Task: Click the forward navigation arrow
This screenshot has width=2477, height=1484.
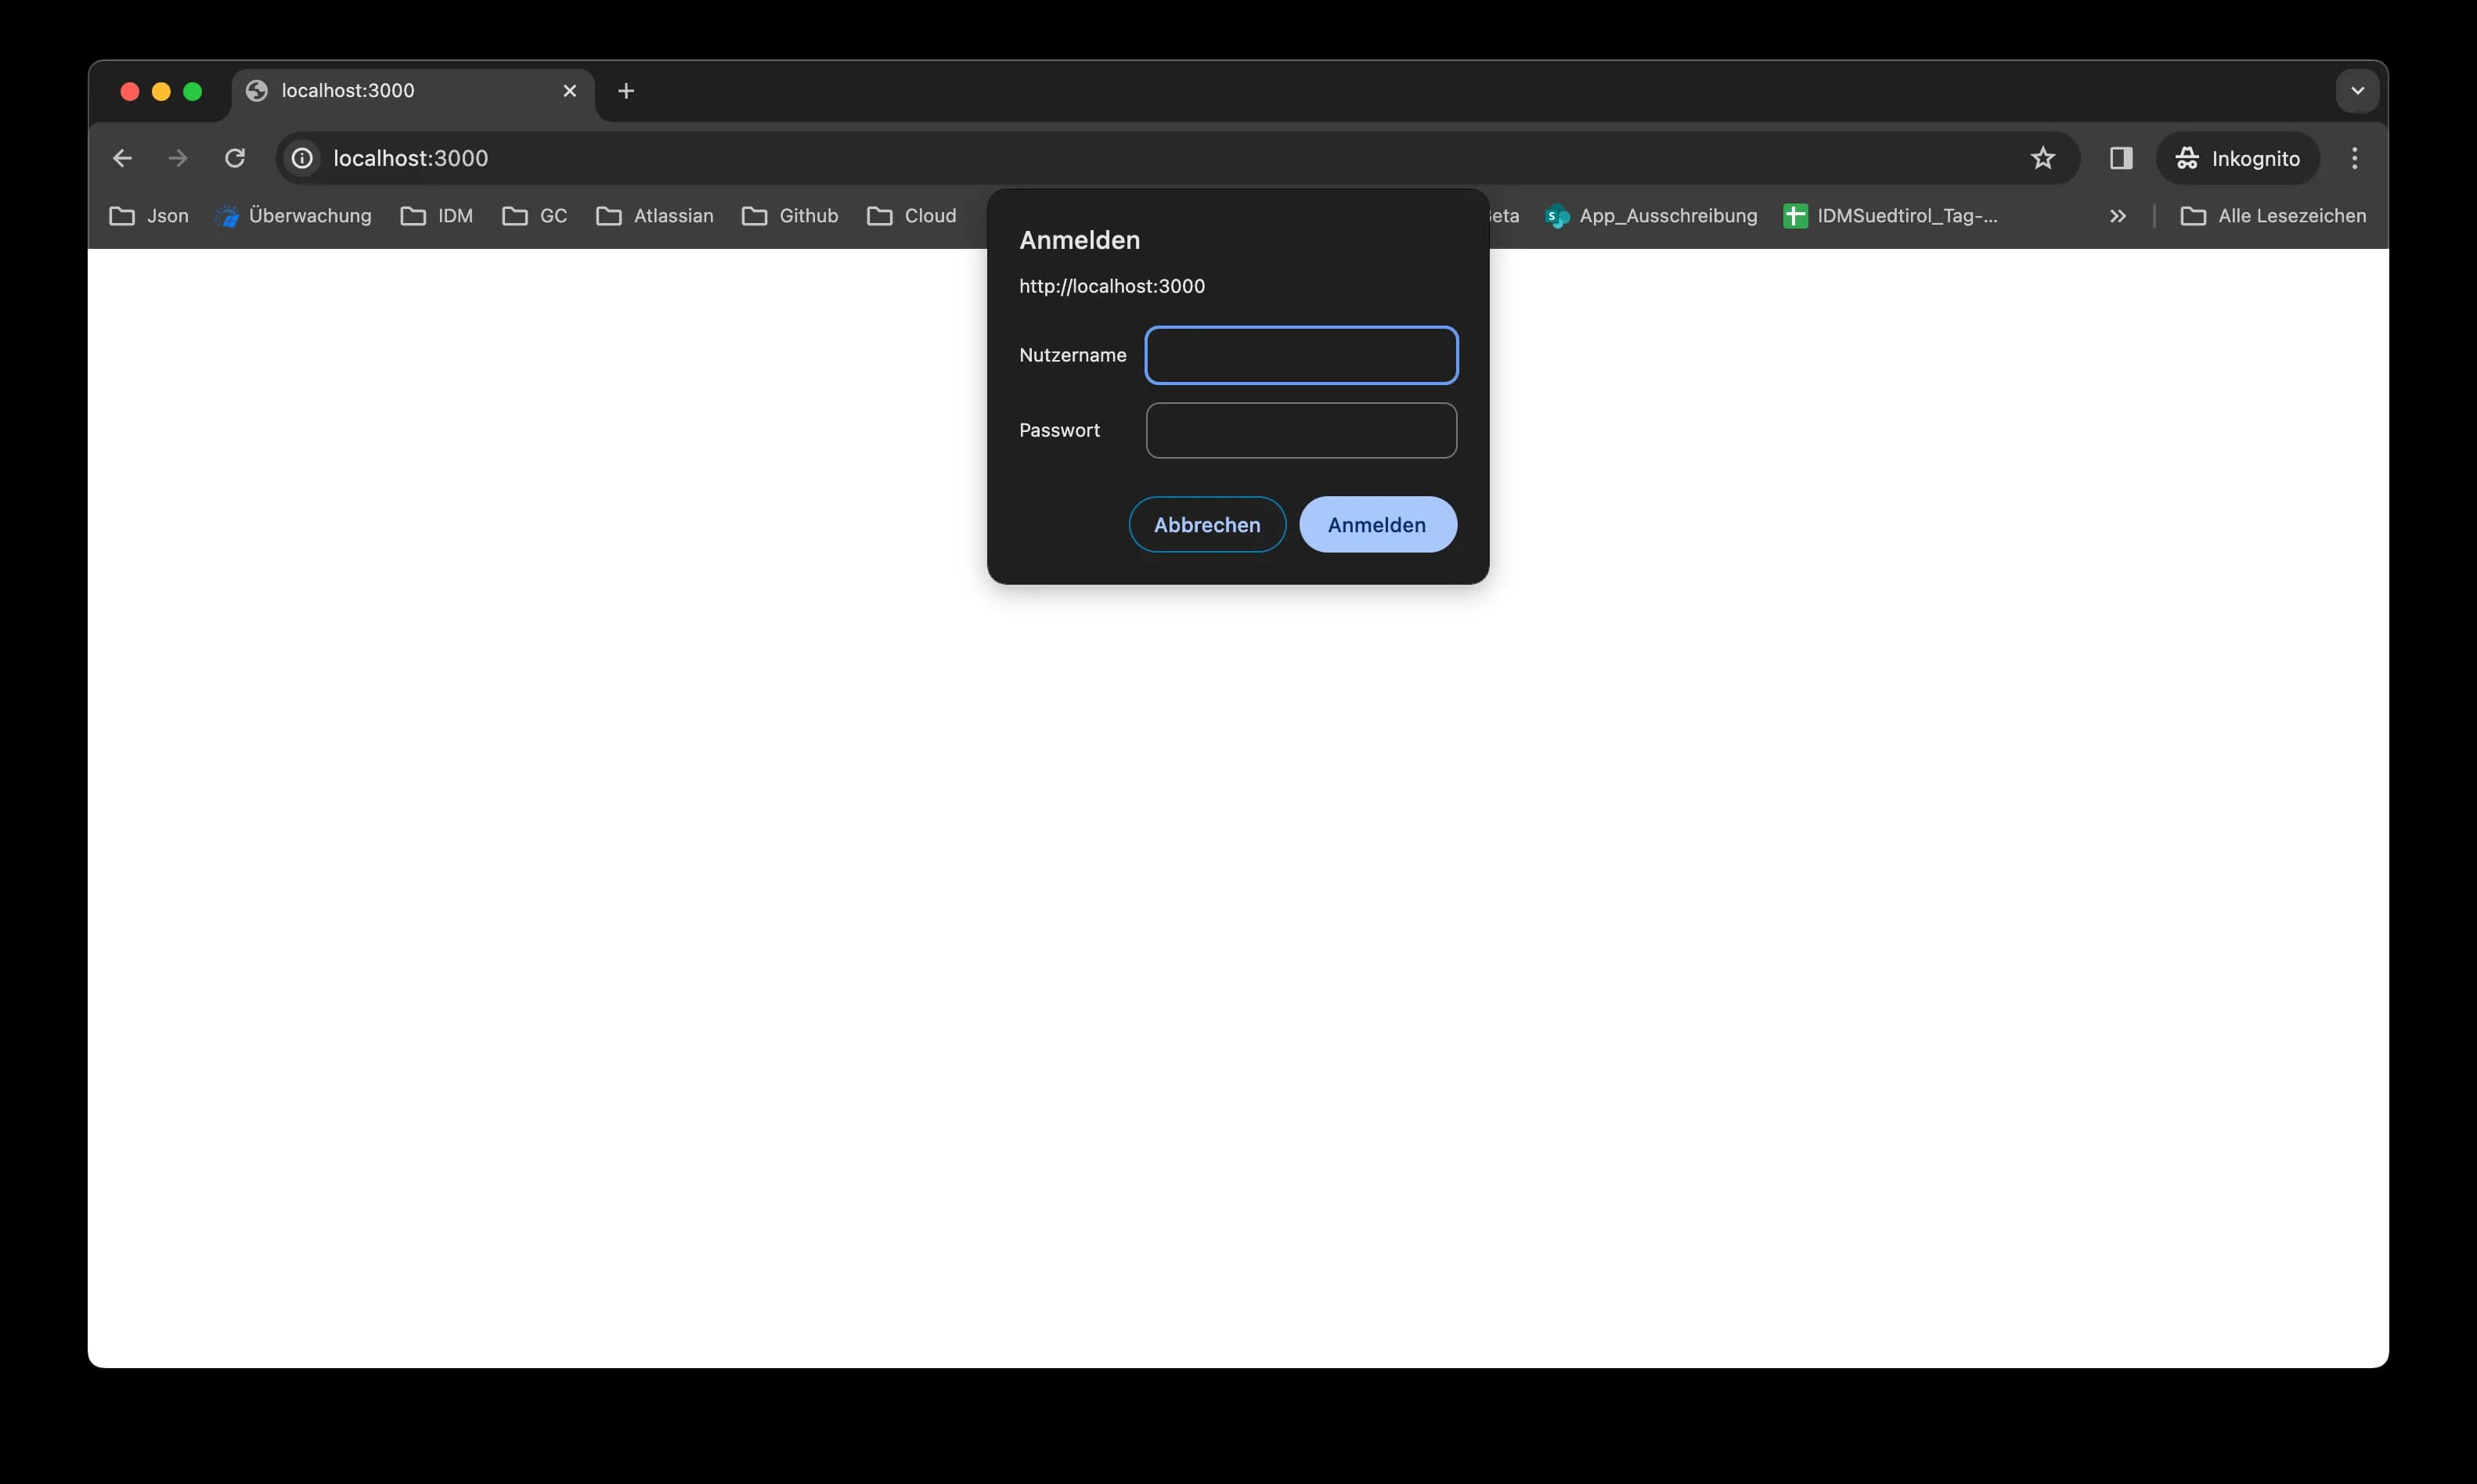Action: coord(177,158)
